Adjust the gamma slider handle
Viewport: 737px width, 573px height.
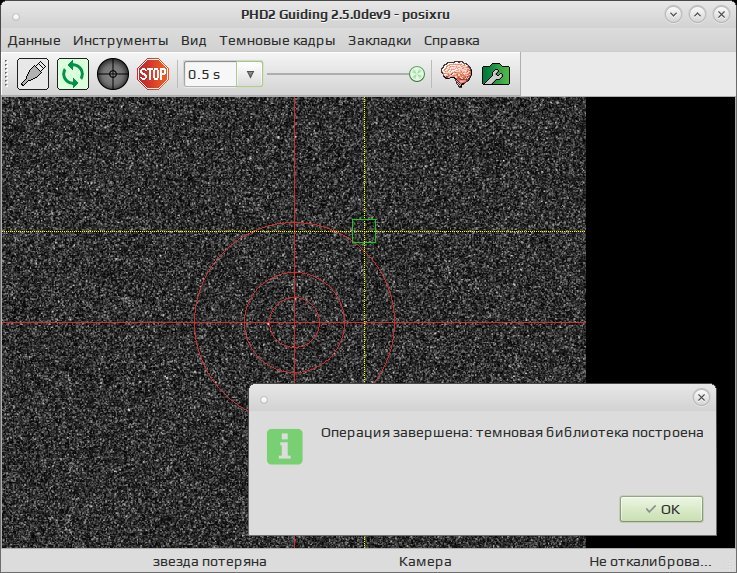point(417,74)
